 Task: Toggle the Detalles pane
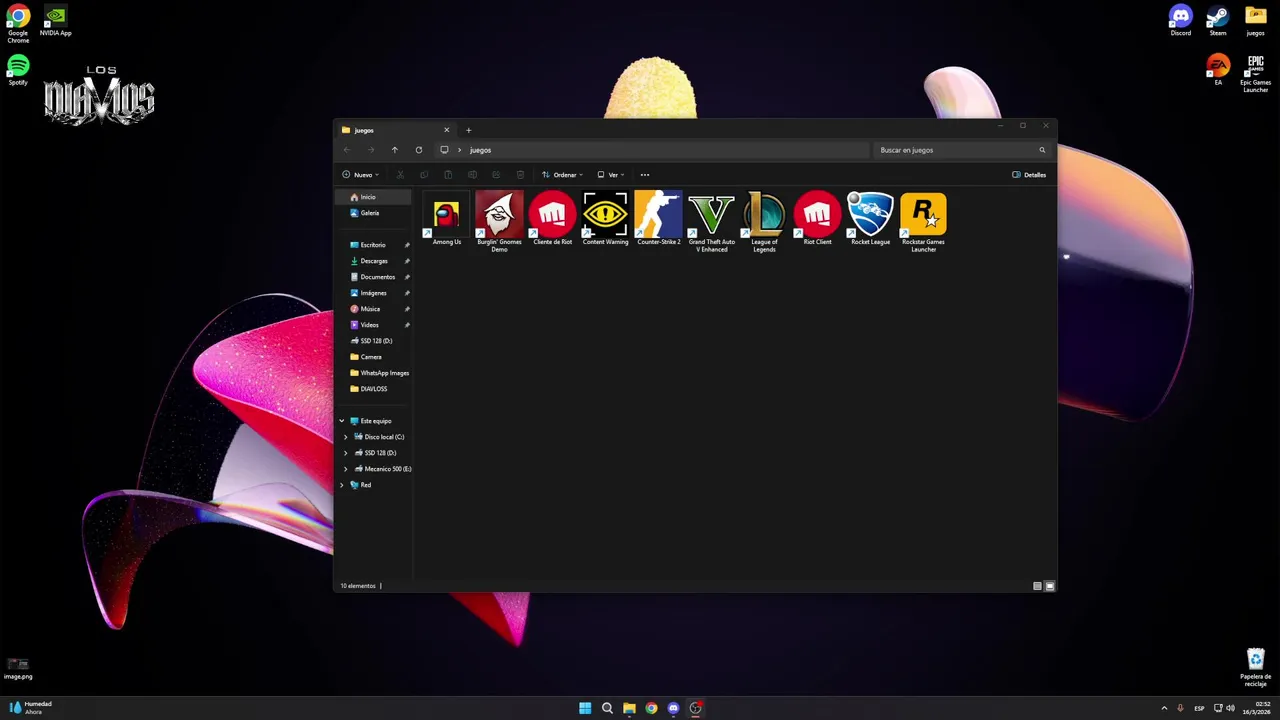pos(1029,175)
